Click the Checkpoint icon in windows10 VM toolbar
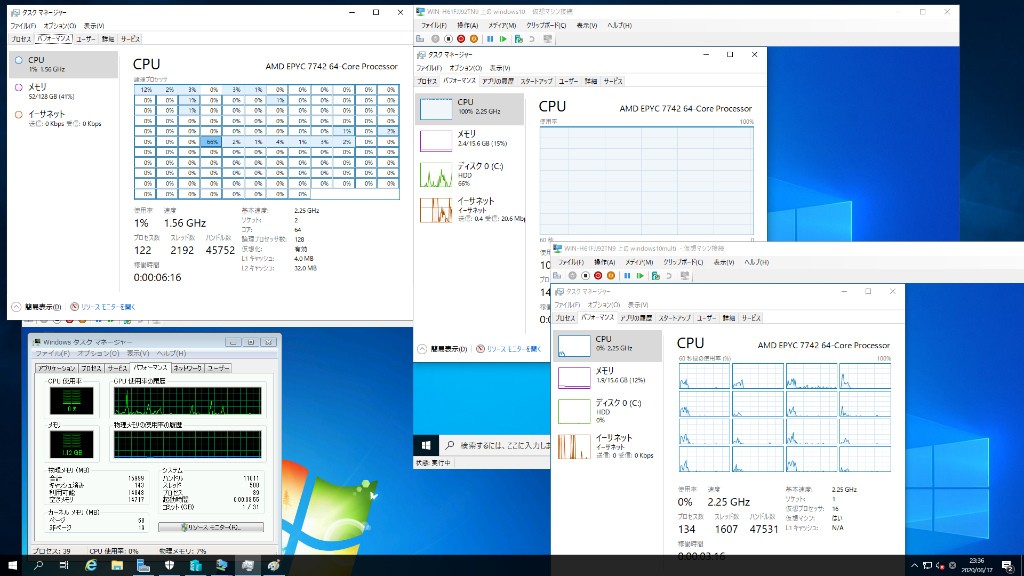Image resolution: width=1024 pixels, height=576 pixels. pyautogui.click(x=519, y=39)
